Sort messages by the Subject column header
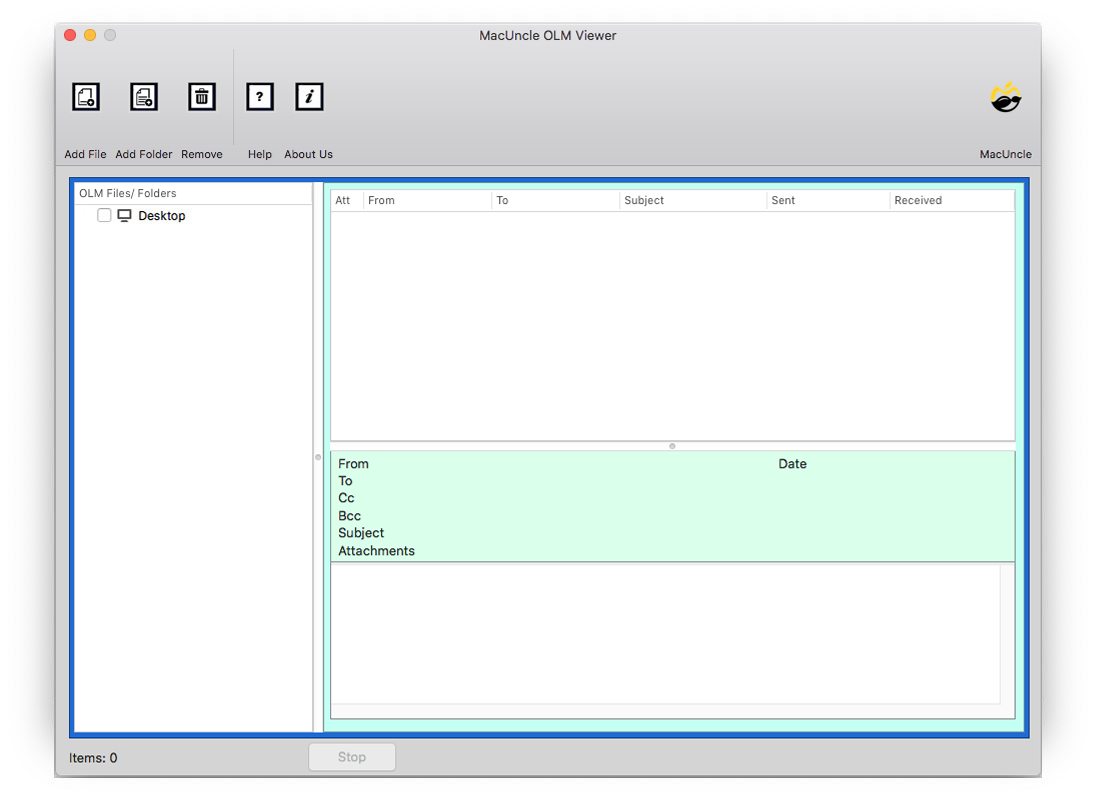Viewport: 1096px width, 799px height. coord(644,200)
